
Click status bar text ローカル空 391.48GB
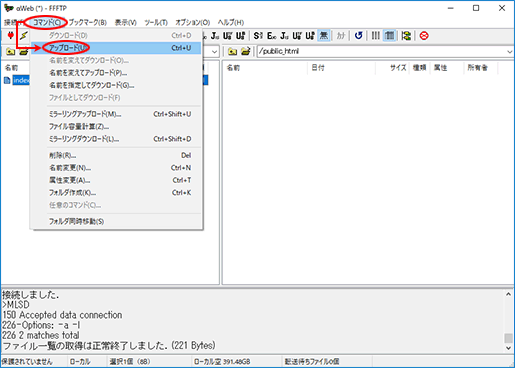click(222, 362)
